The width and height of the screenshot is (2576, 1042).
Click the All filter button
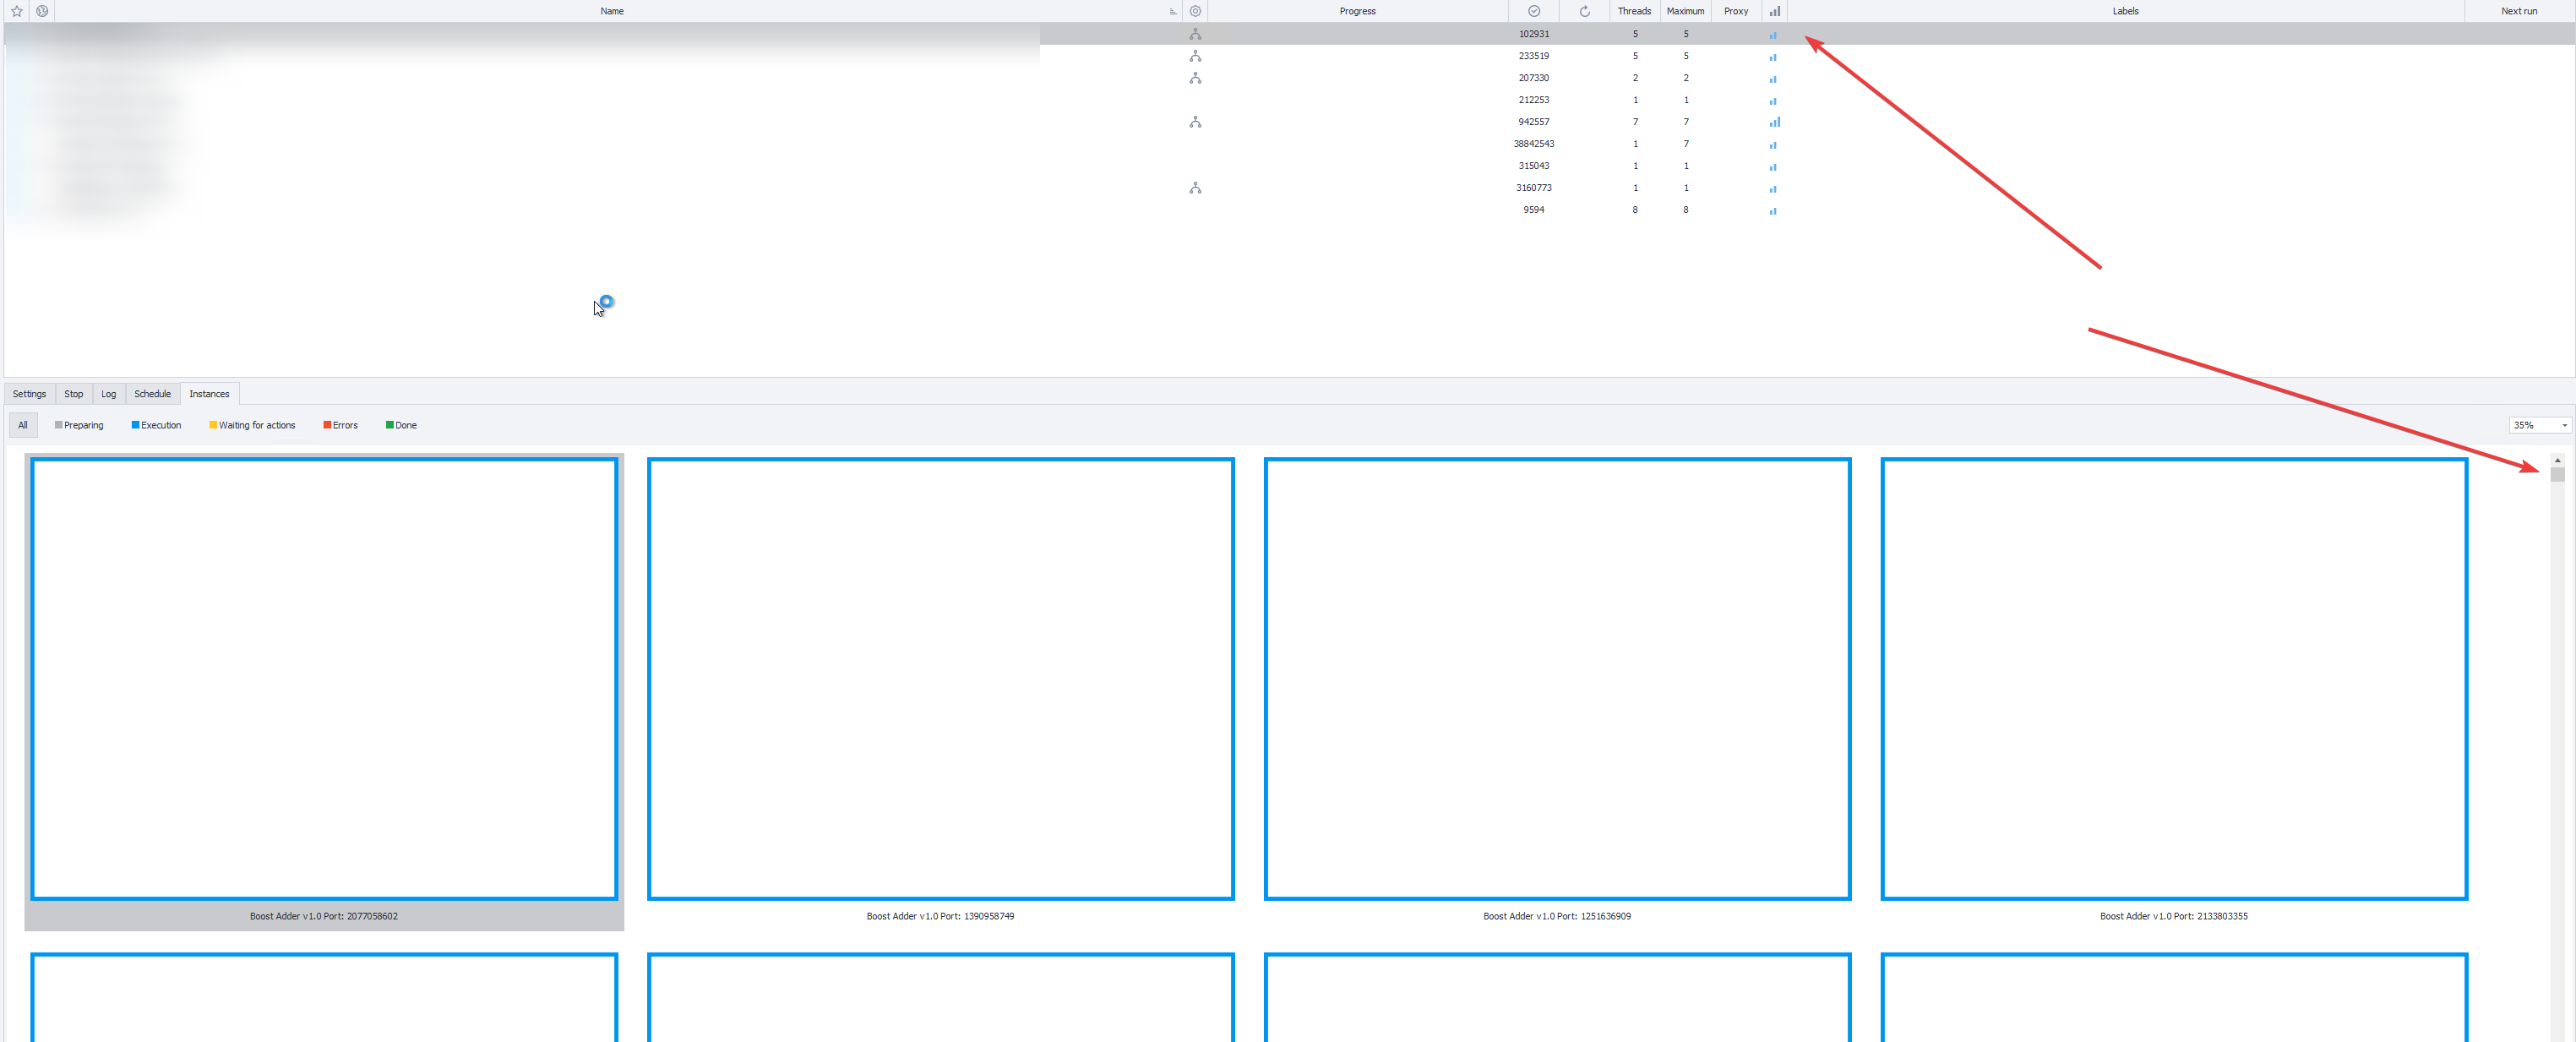[x=23, y=425]
